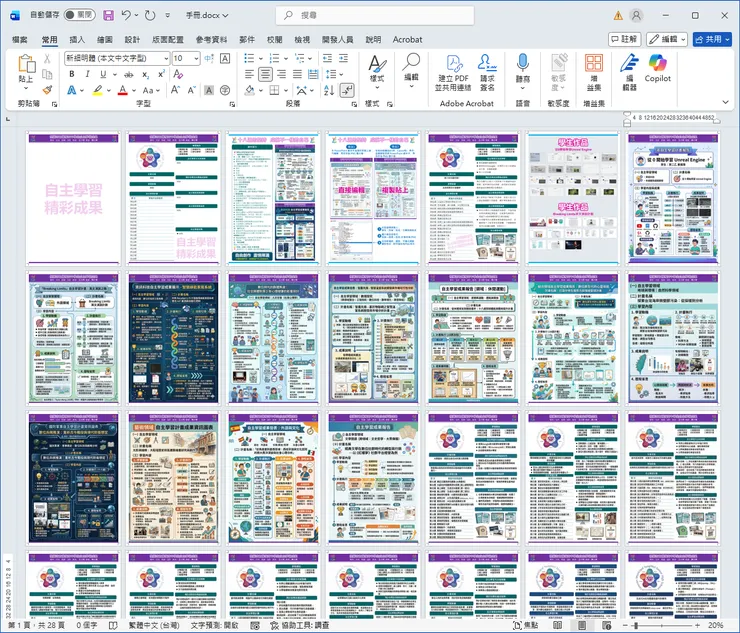Toggle Center alignment
The height and width of the screenshot is (633, 740).
tap(265, 74)
